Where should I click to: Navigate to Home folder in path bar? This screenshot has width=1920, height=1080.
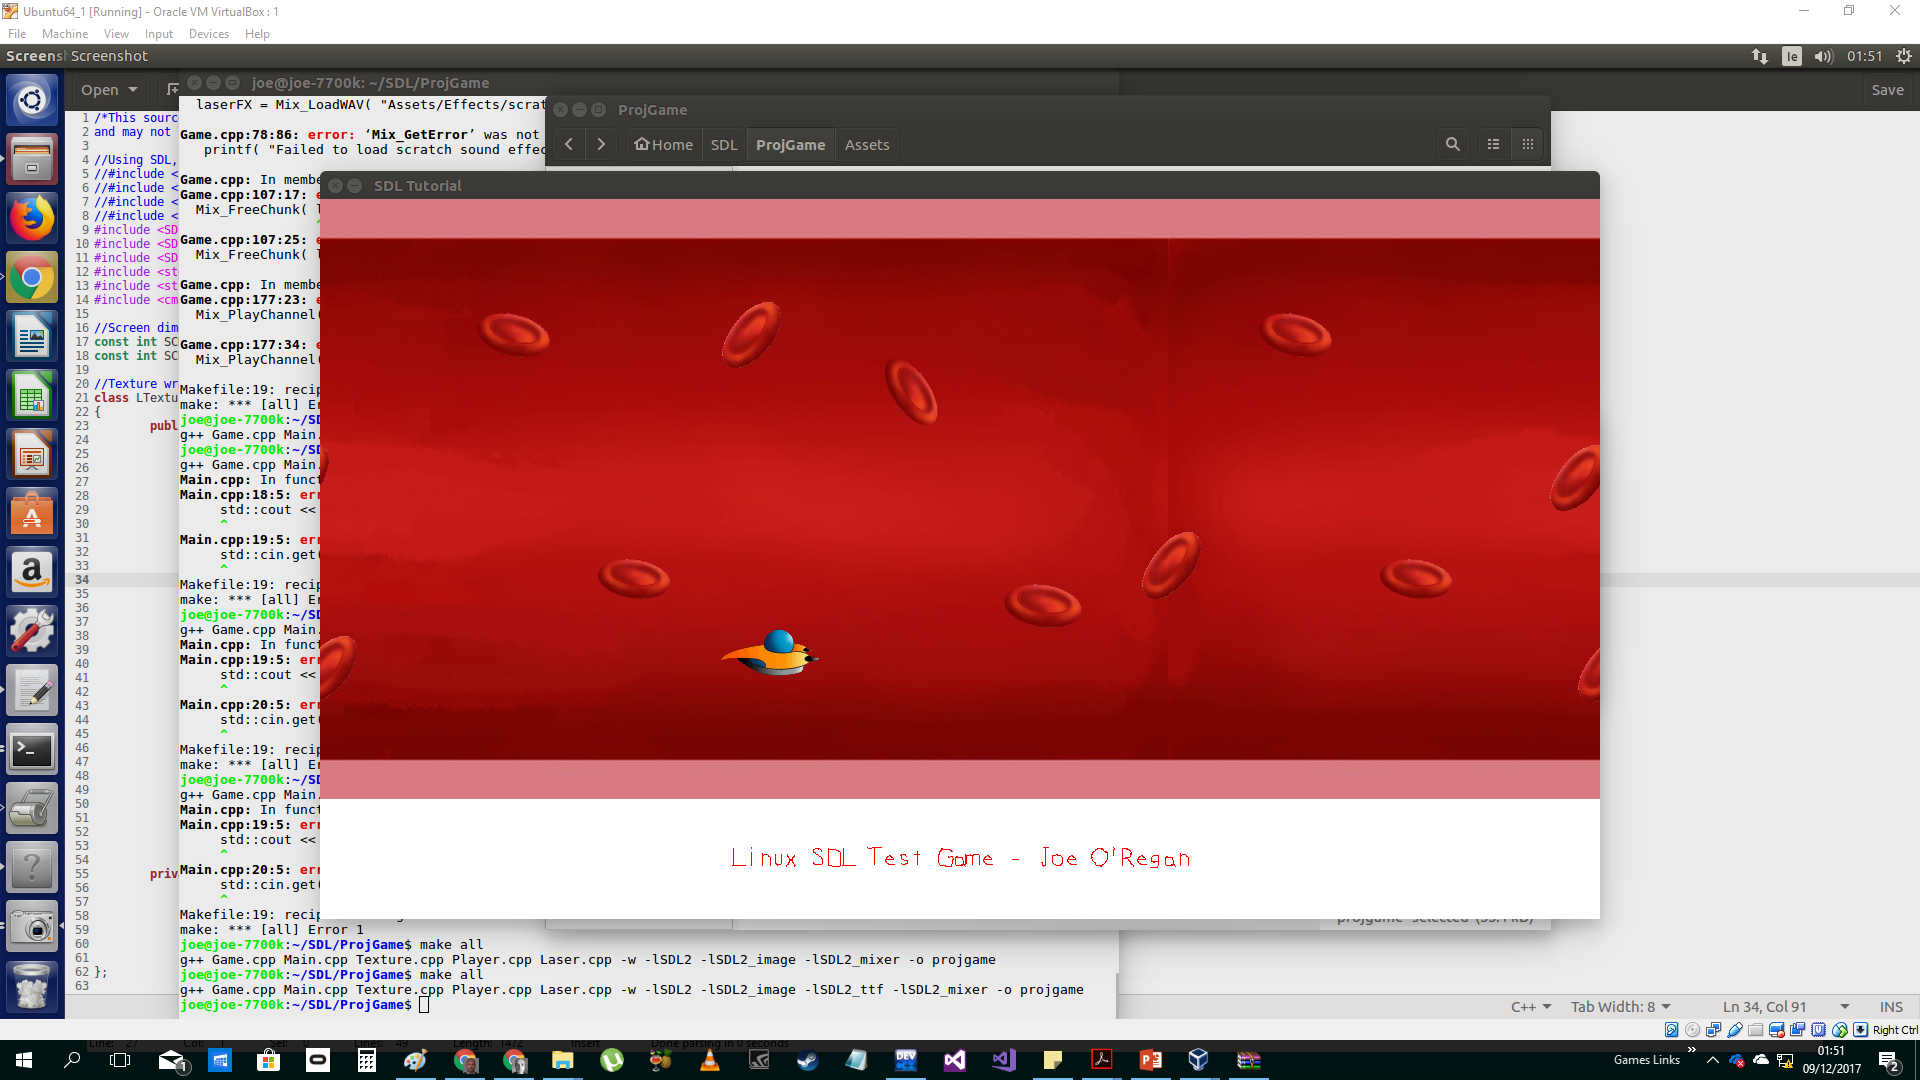(x=663, y=144)
